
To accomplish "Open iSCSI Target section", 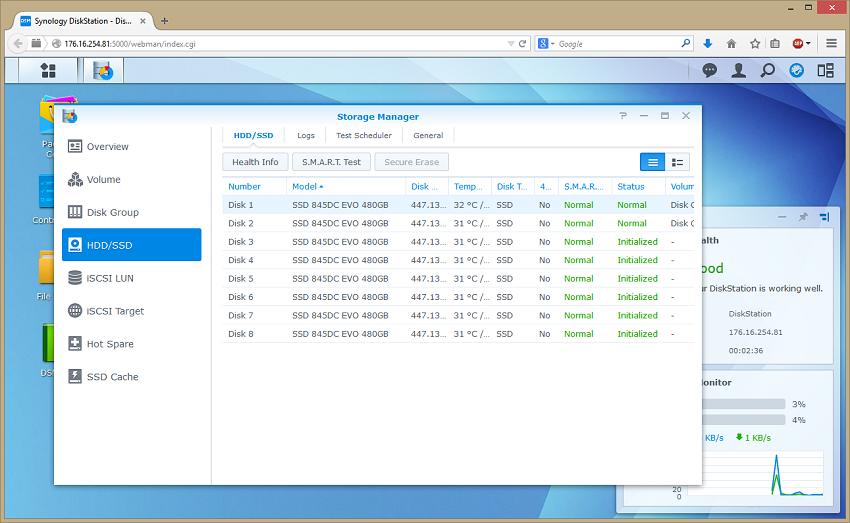I will pos(131,311).
